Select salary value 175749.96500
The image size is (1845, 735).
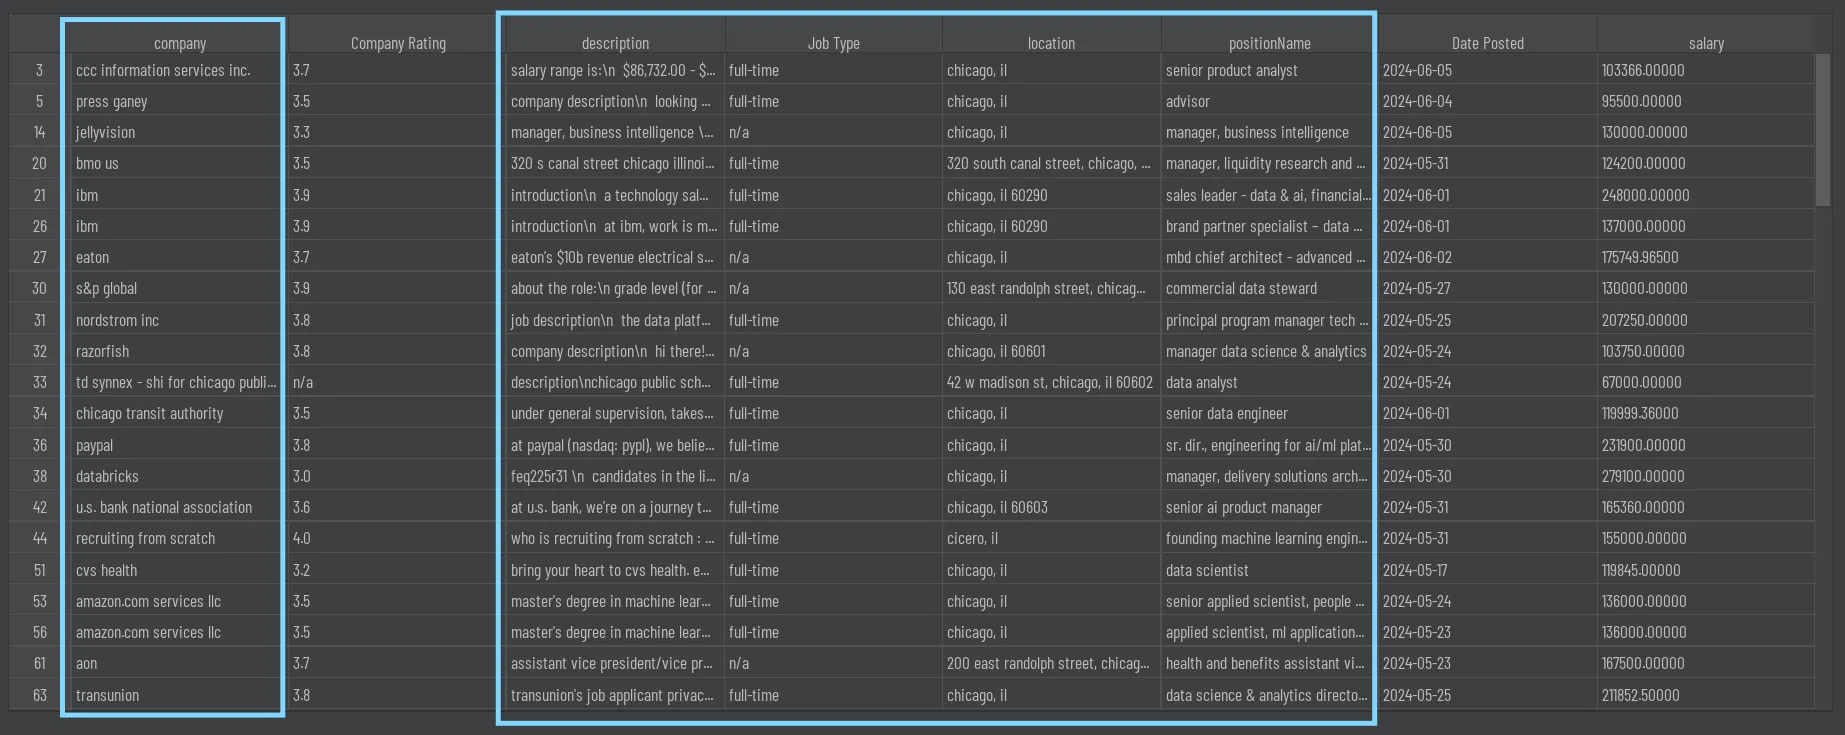click(x=1705, y=257)
